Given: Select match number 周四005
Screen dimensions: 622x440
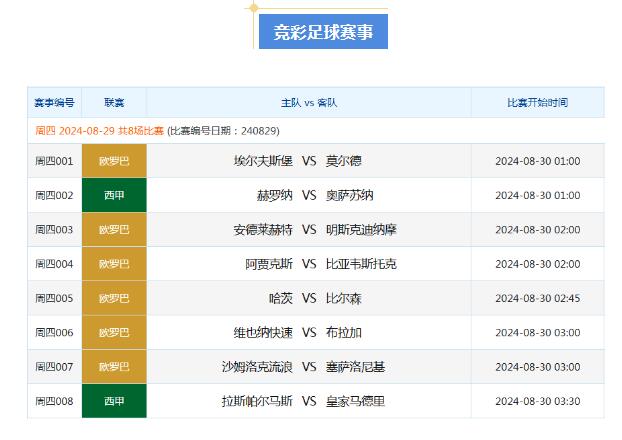Looking at the screenshot, I should coord(54,298).
